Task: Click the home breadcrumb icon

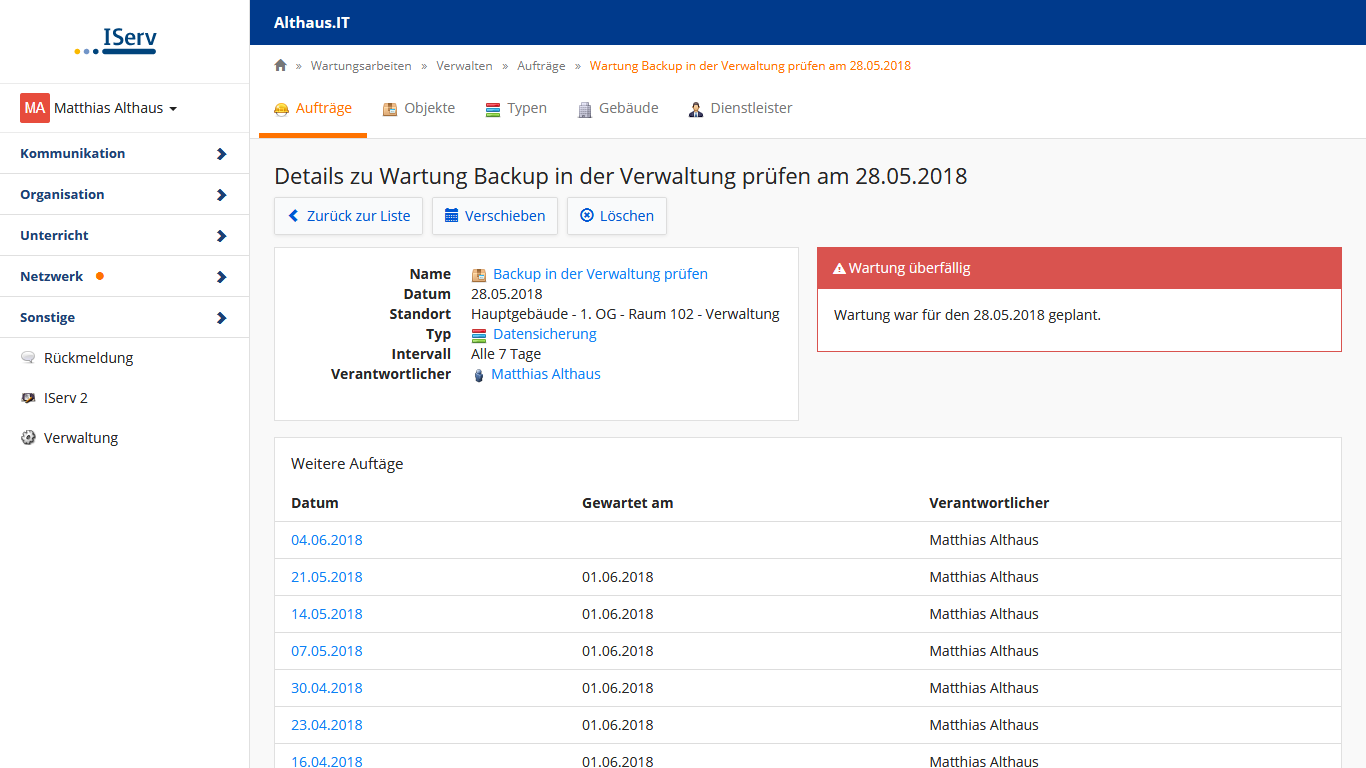Action: click(x=280, y=65)
